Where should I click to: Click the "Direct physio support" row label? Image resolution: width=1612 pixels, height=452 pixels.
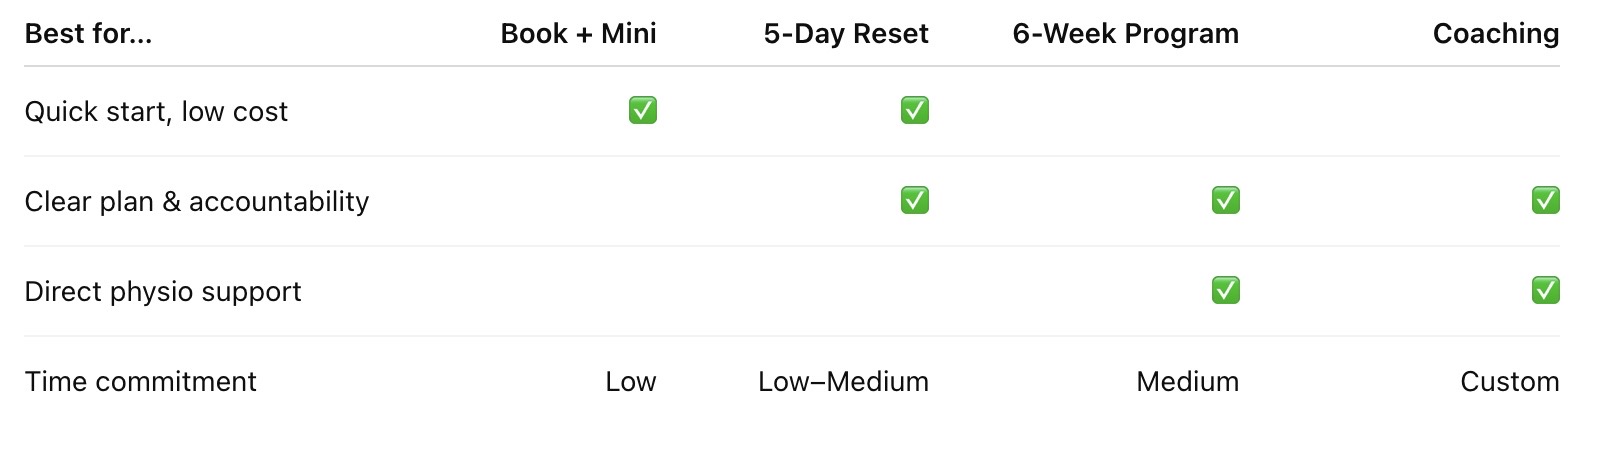(x=163, y=291)
